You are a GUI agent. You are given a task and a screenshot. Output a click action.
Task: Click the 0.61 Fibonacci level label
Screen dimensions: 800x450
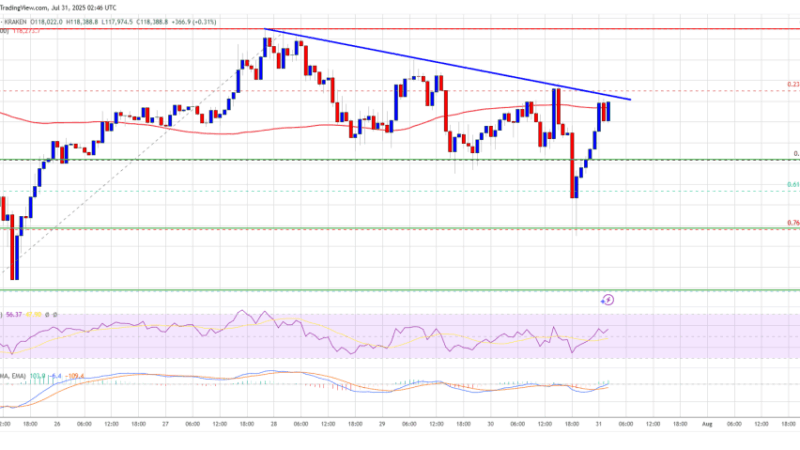click(793, 185)
